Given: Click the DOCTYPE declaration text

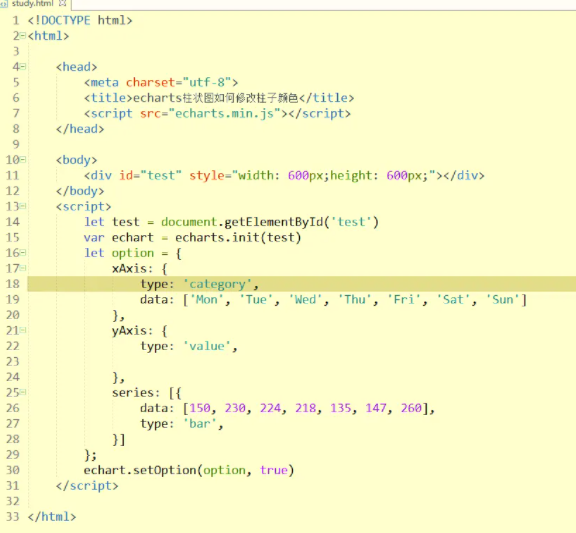Looking at the screenshot, I should 80,20.
